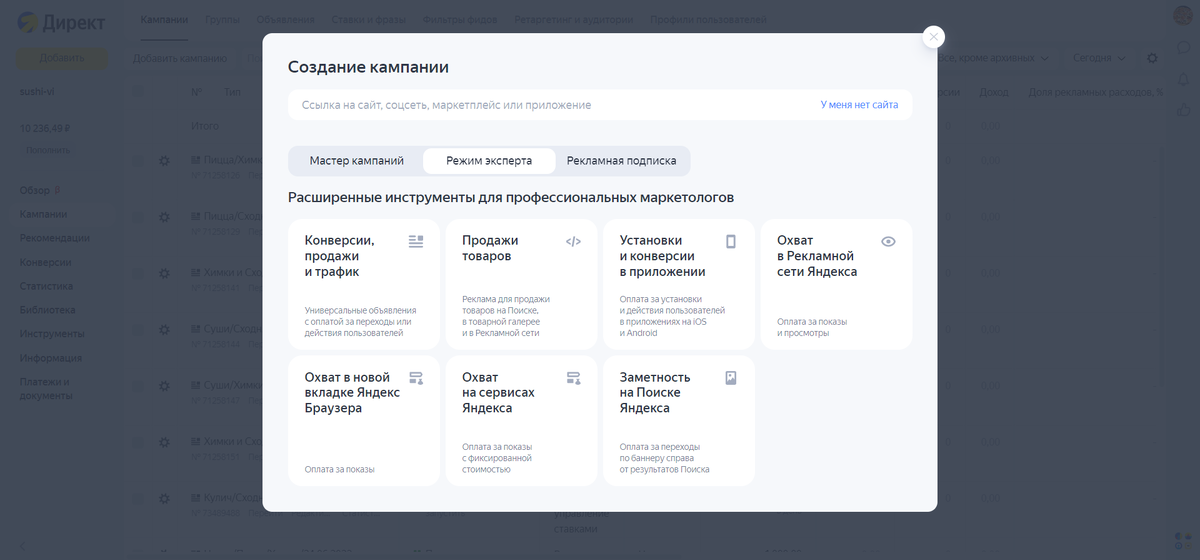Image resolution: width=1200 pixels, height=560 pixels.
Task: Choose 'Продажи товаров' campaign title
Action: (490, 248)
